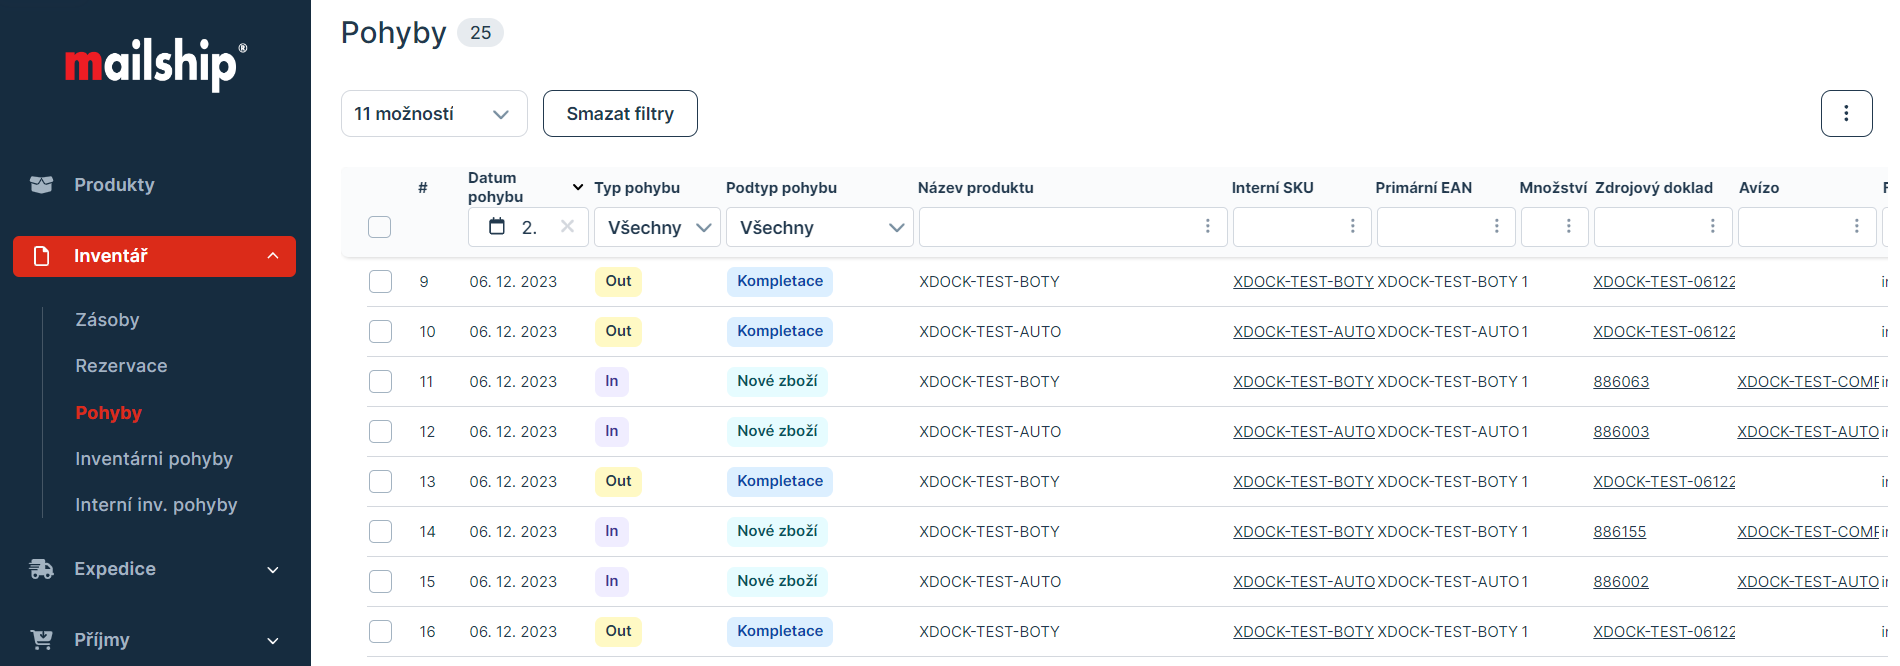Screen dimensions: 1900x666
Task: Click the Produkty box icon in sidebar
Action: [41, 185]
